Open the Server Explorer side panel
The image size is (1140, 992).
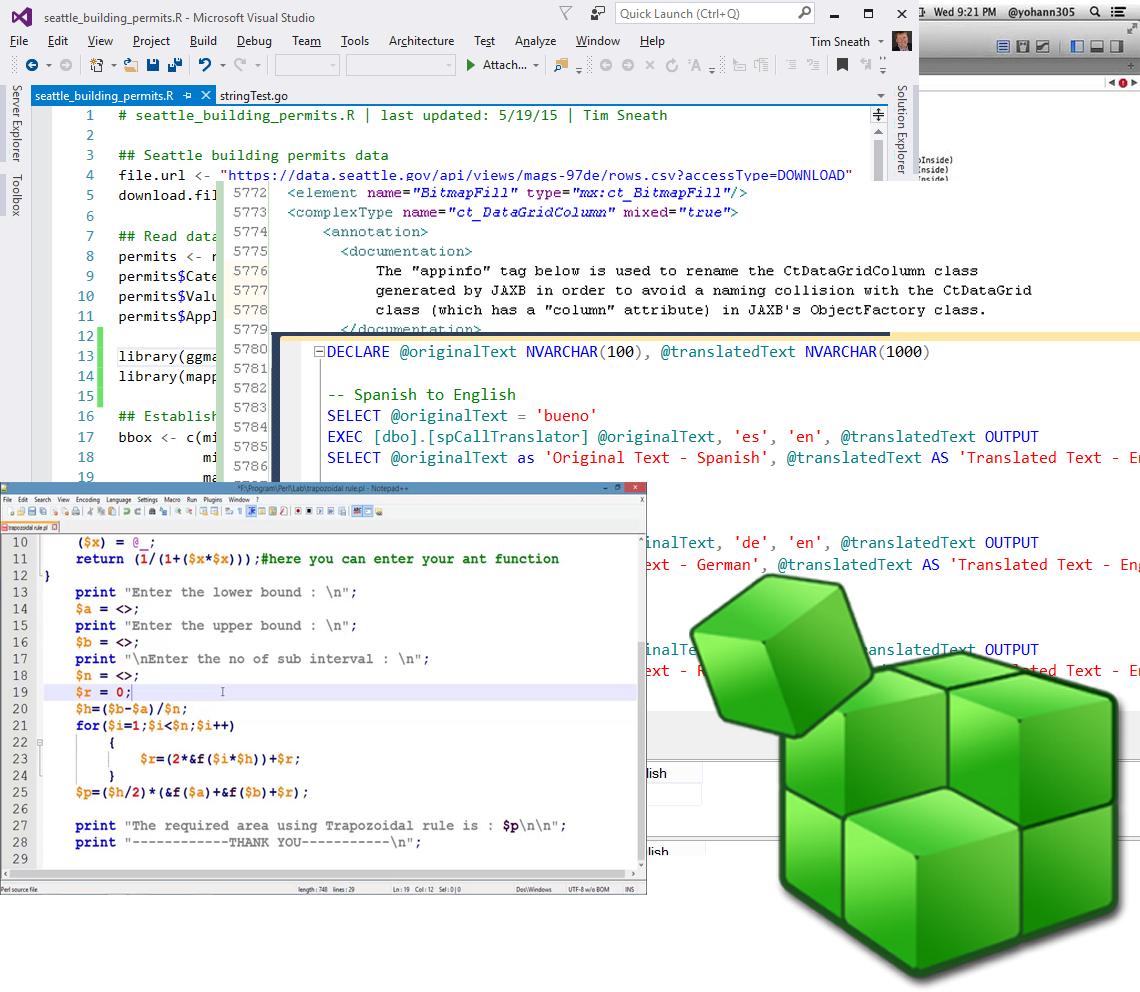tap(16, 123)
